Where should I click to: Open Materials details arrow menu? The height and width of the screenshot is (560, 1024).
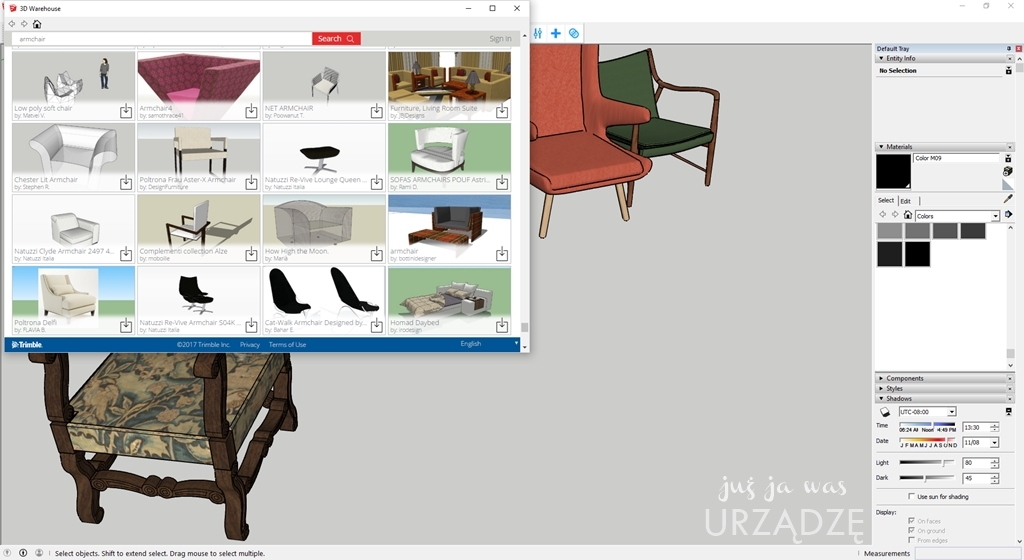(x=1008, y=215)
